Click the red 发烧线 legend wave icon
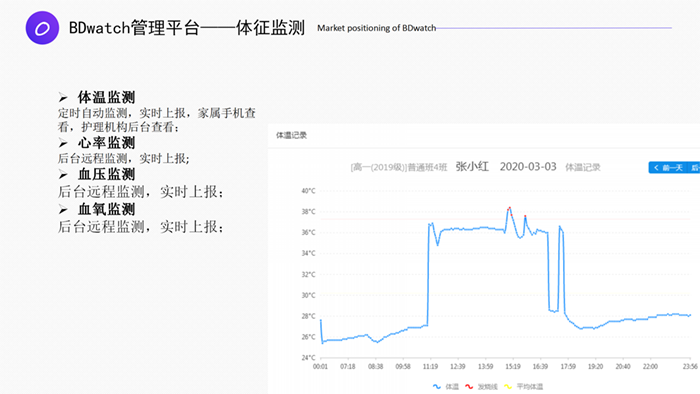The width and height of the screenshot is (700, 394). point(469,386)
